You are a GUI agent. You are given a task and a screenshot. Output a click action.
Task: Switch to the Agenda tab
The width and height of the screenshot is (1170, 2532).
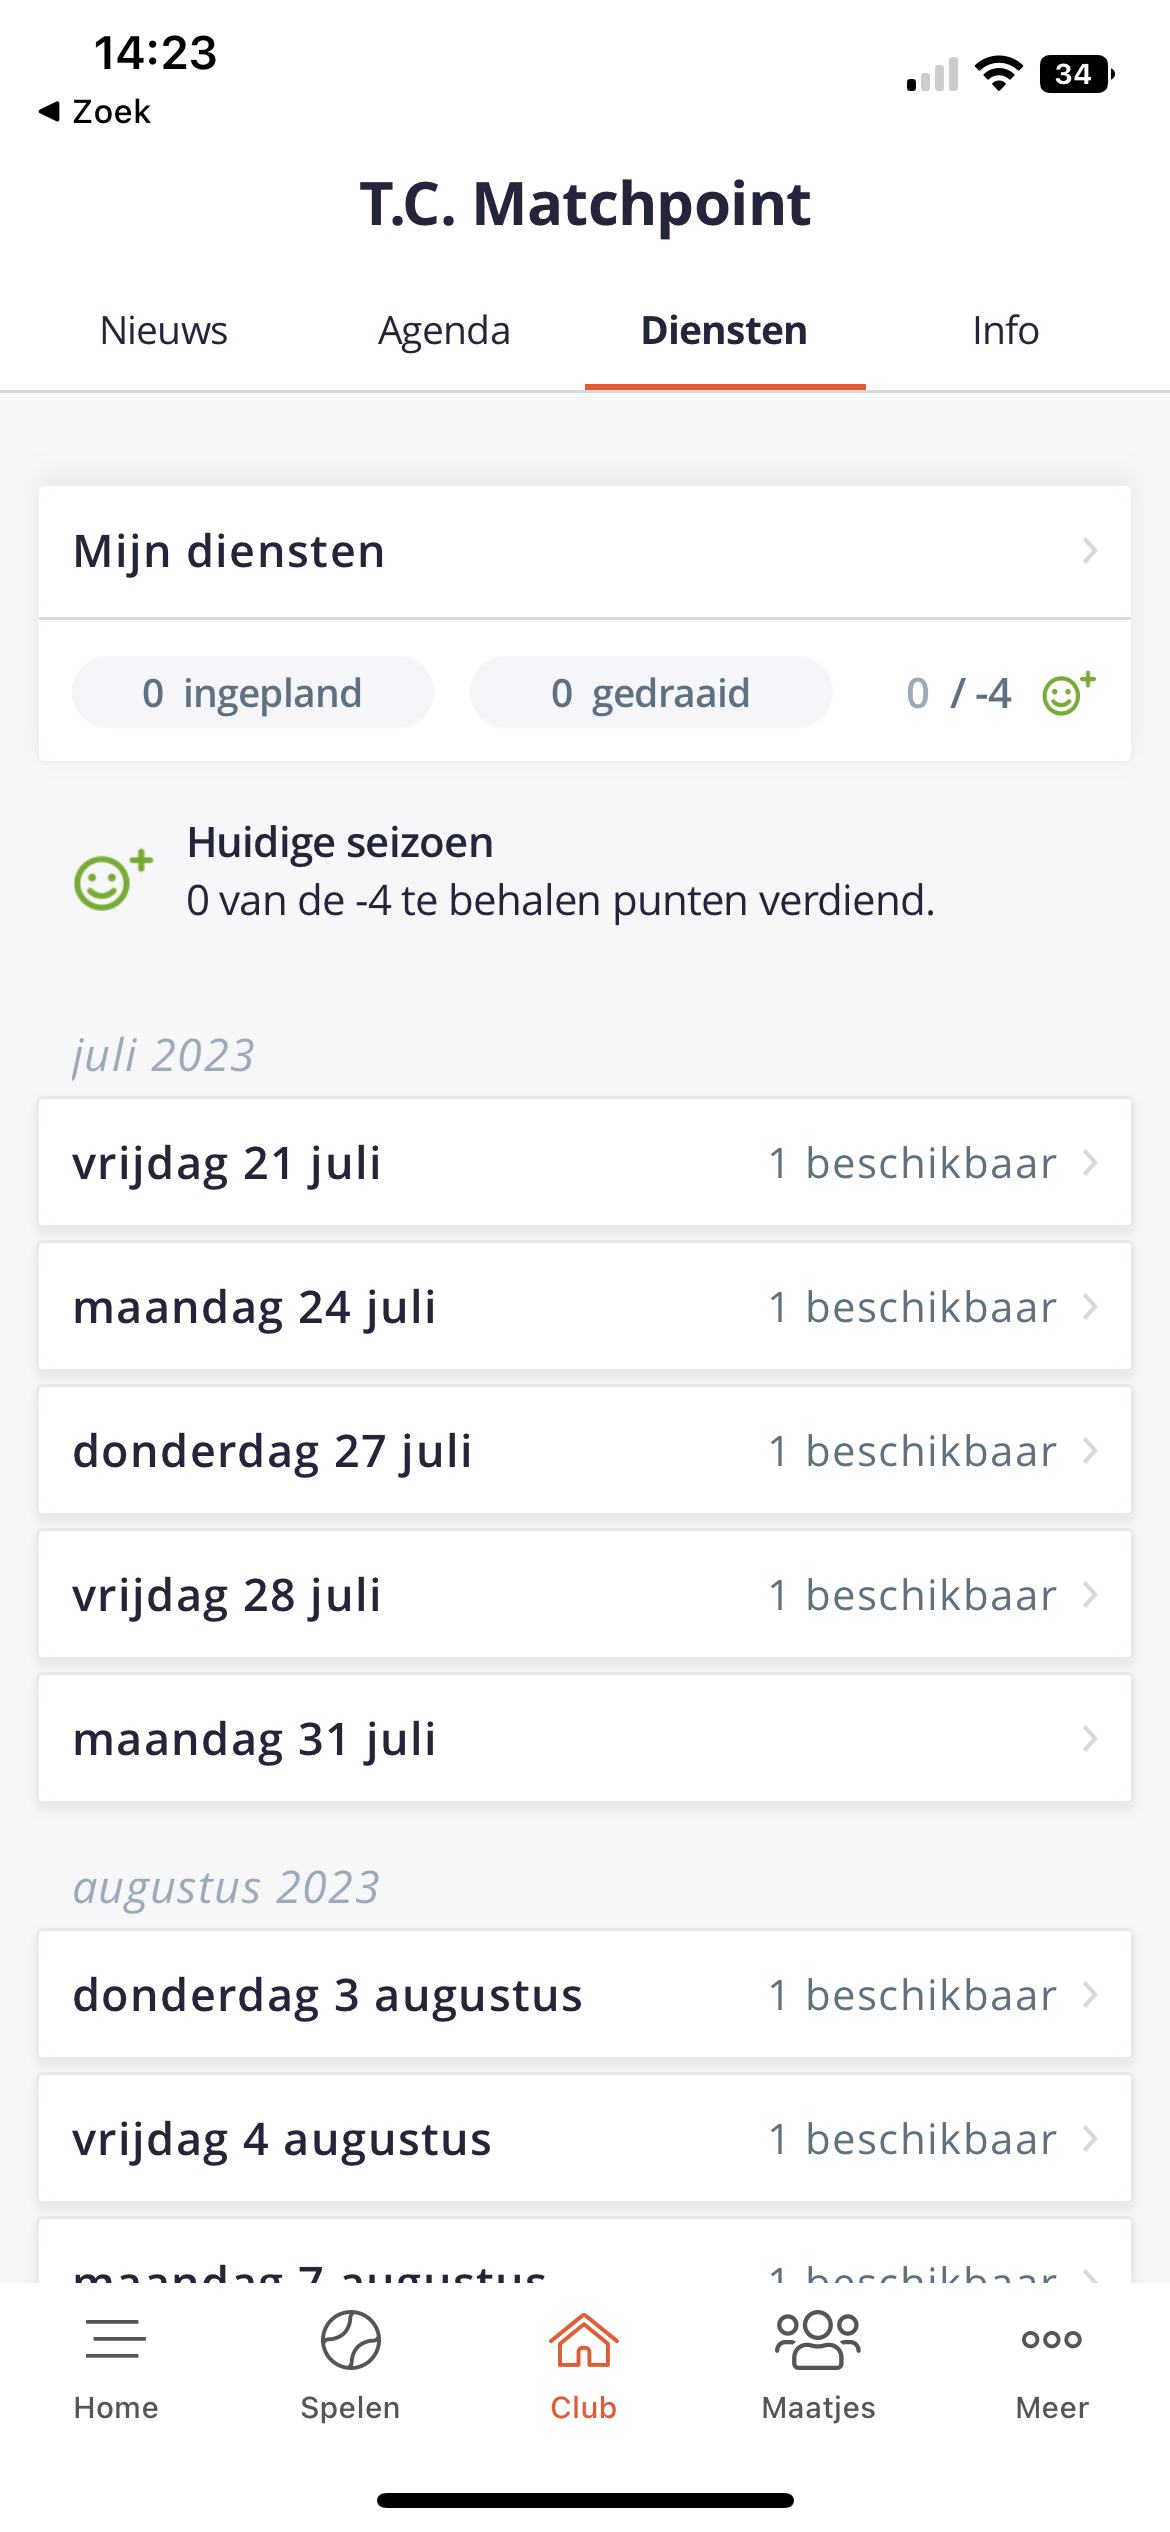tap(444, 330)
